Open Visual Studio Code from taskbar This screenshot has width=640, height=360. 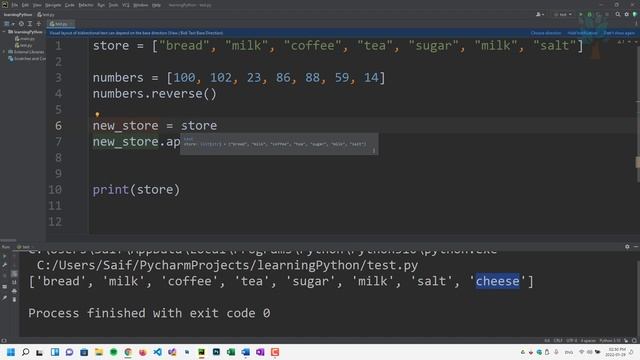158,352
